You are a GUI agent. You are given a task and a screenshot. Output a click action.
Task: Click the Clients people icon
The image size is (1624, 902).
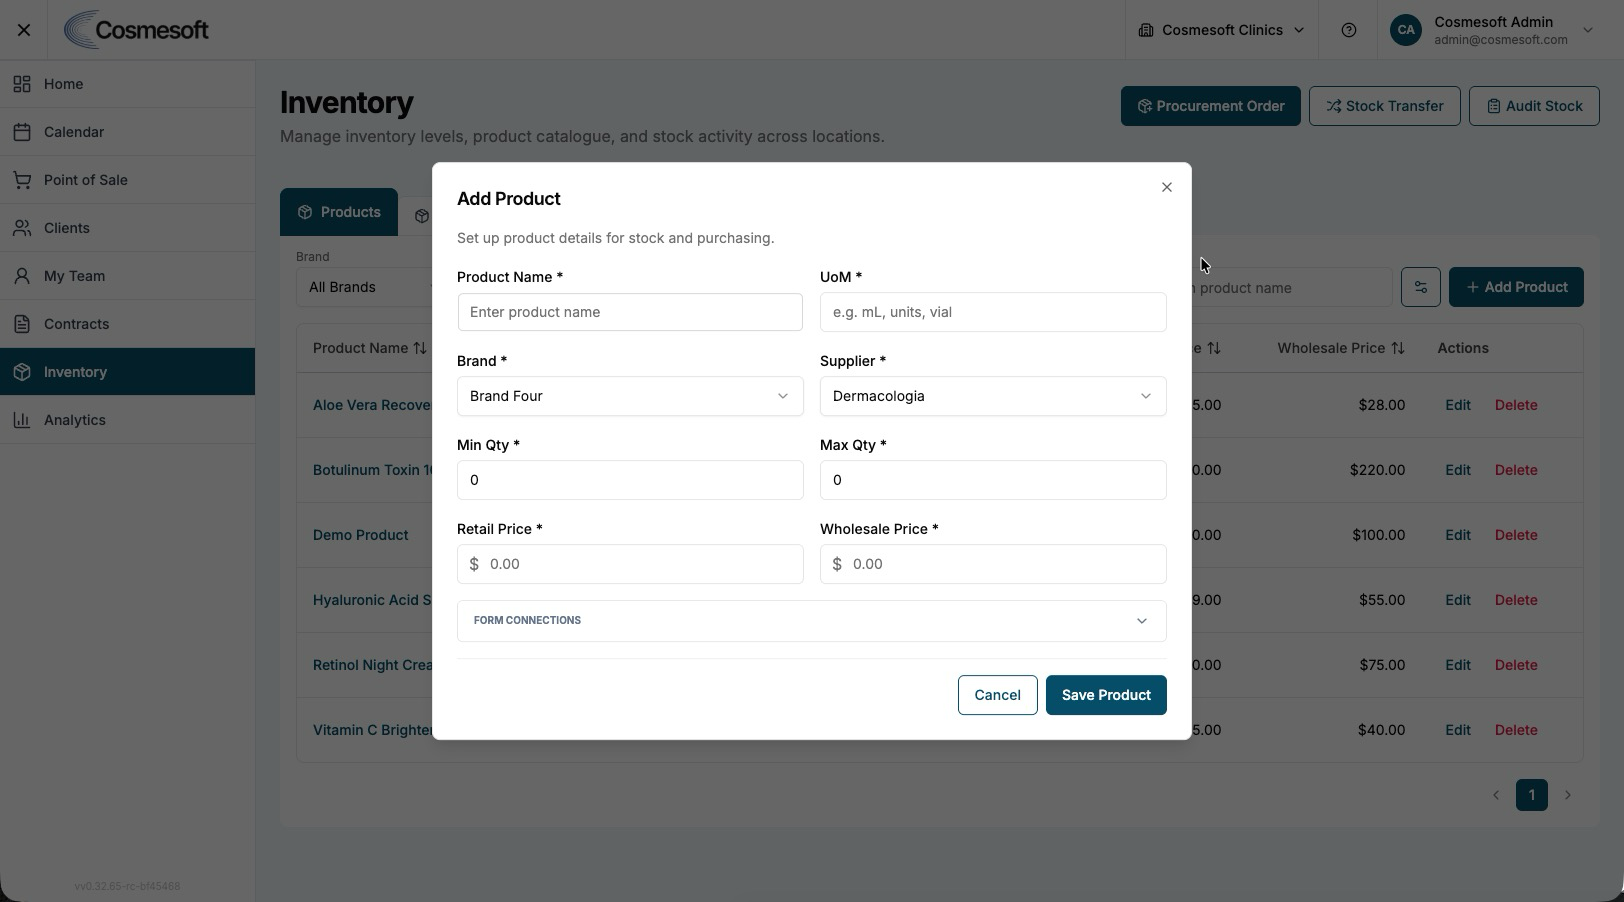pos(22,228)
